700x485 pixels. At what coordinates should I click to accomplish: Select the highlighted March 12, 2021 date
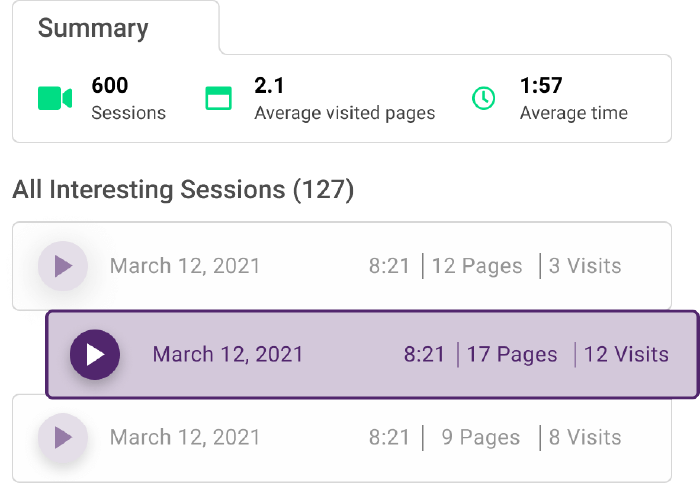(228, 354)
